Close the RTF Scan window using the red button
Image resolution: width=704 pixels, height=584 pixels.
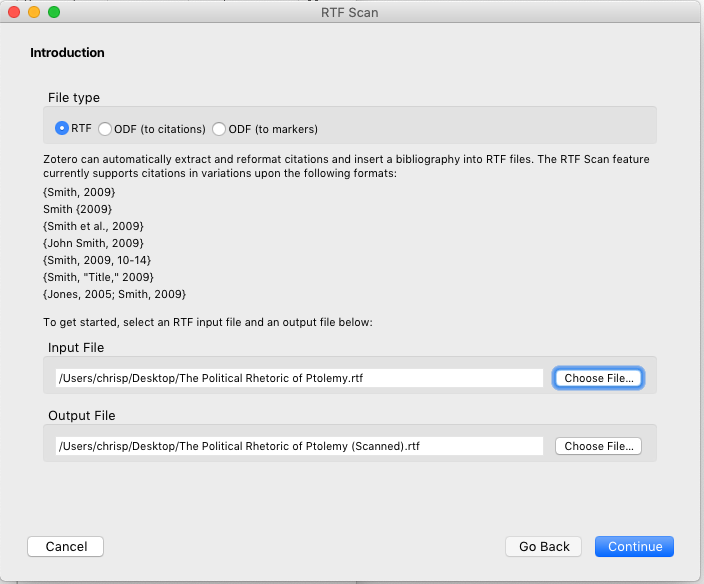click(14, 12)
